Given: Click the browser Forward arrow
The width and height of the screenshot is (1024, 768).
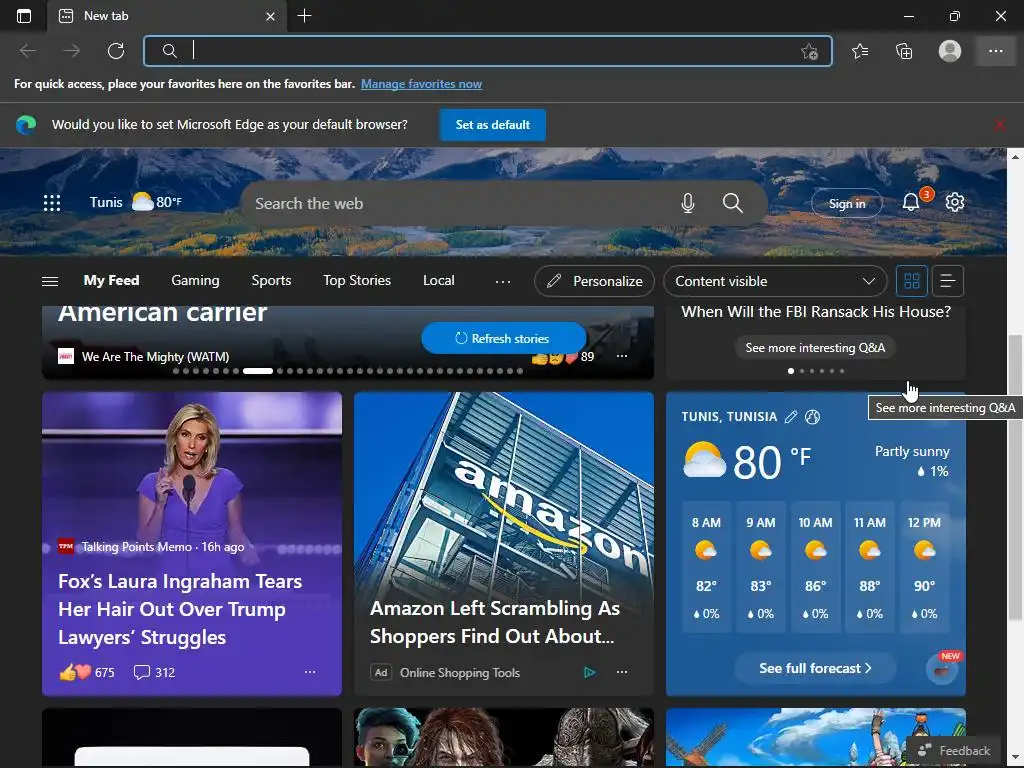Looking at the screenshot, I should point(71,51).
